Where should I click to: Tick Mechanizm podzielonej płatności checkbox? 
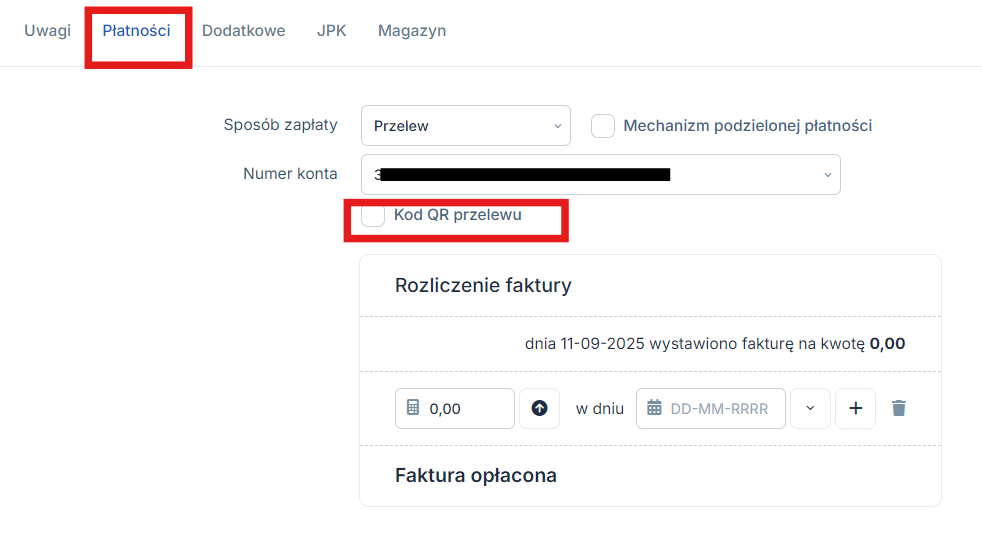coord(603,126)
